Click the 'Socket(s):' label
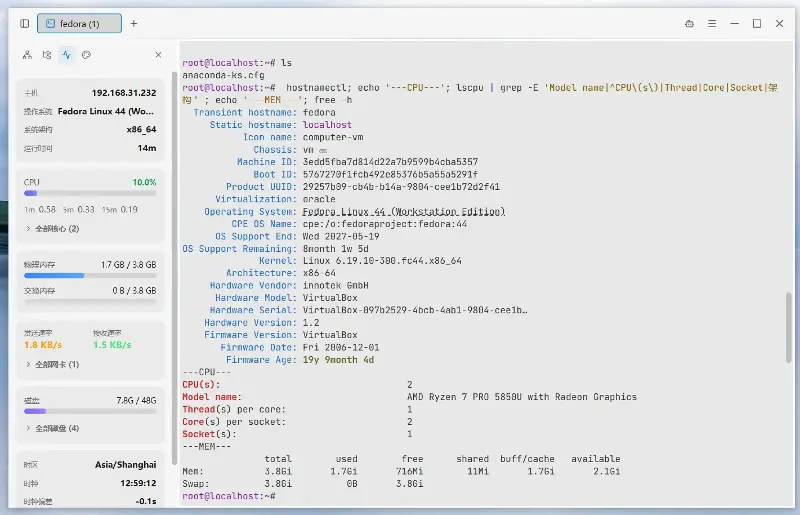This screenshot has height=515, width=800. click(x=209, y=434)
